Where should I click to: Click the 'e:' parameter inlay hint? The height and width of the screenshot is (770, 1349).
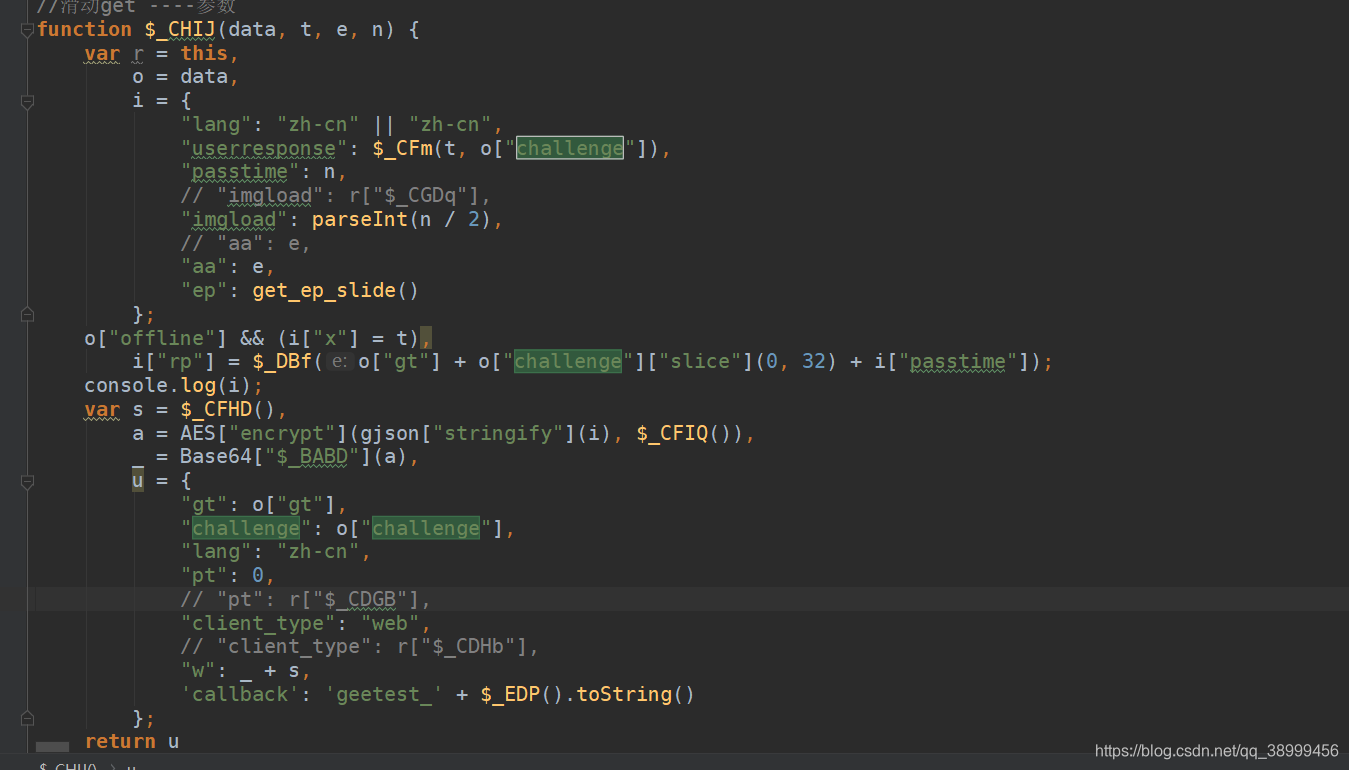[340, 362]
